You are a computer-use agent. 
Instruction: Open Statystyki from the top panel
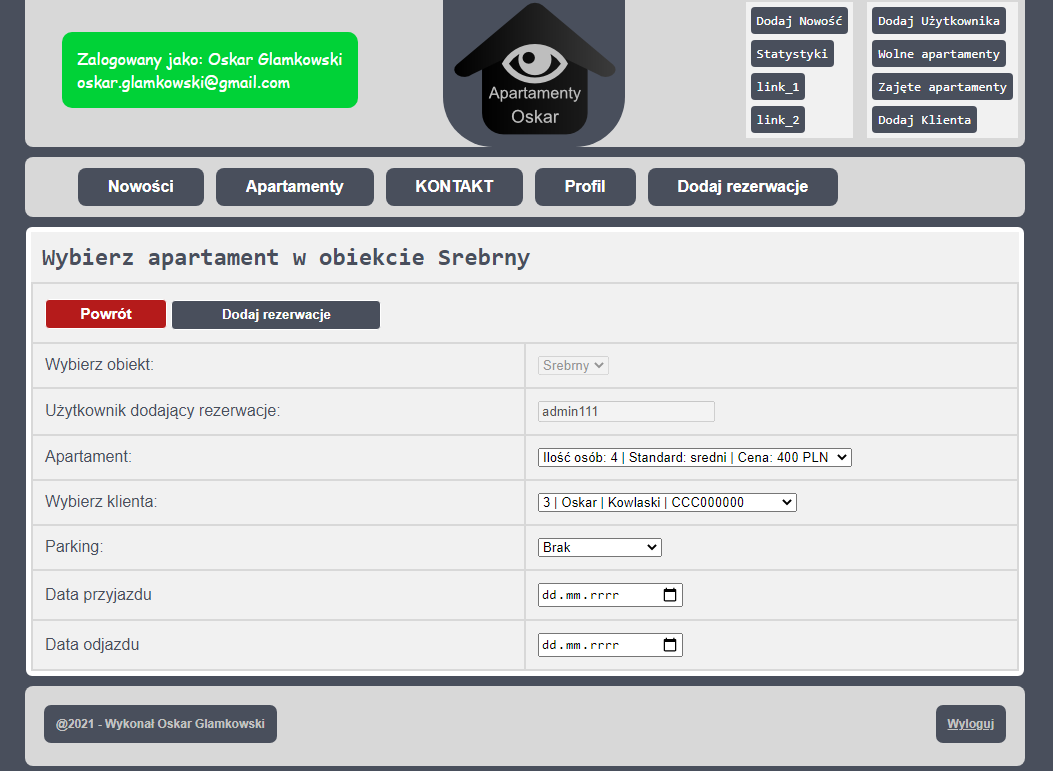[x=792, y=53]
